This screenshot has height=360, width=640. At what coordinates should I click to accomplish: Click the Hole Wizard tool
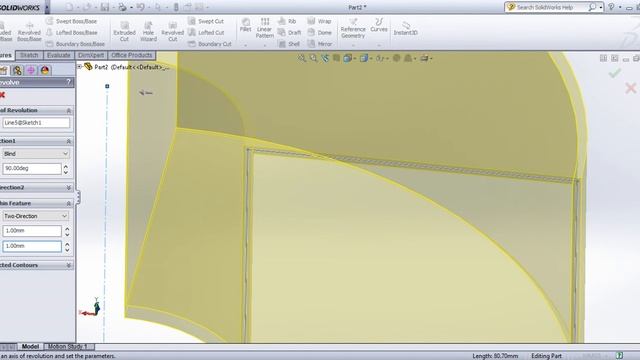[x=148, y=31]
